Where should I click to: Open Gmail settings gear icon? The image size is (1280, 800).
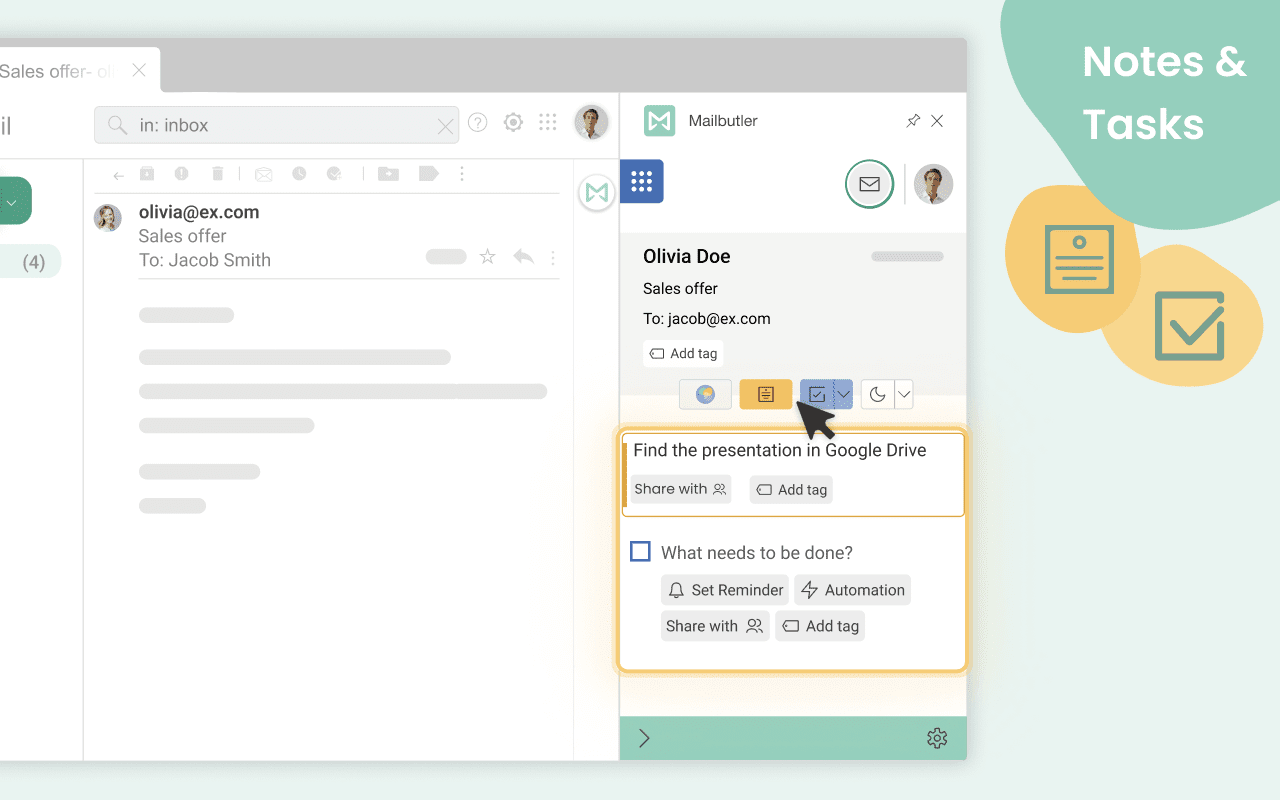tap(513, 123)
